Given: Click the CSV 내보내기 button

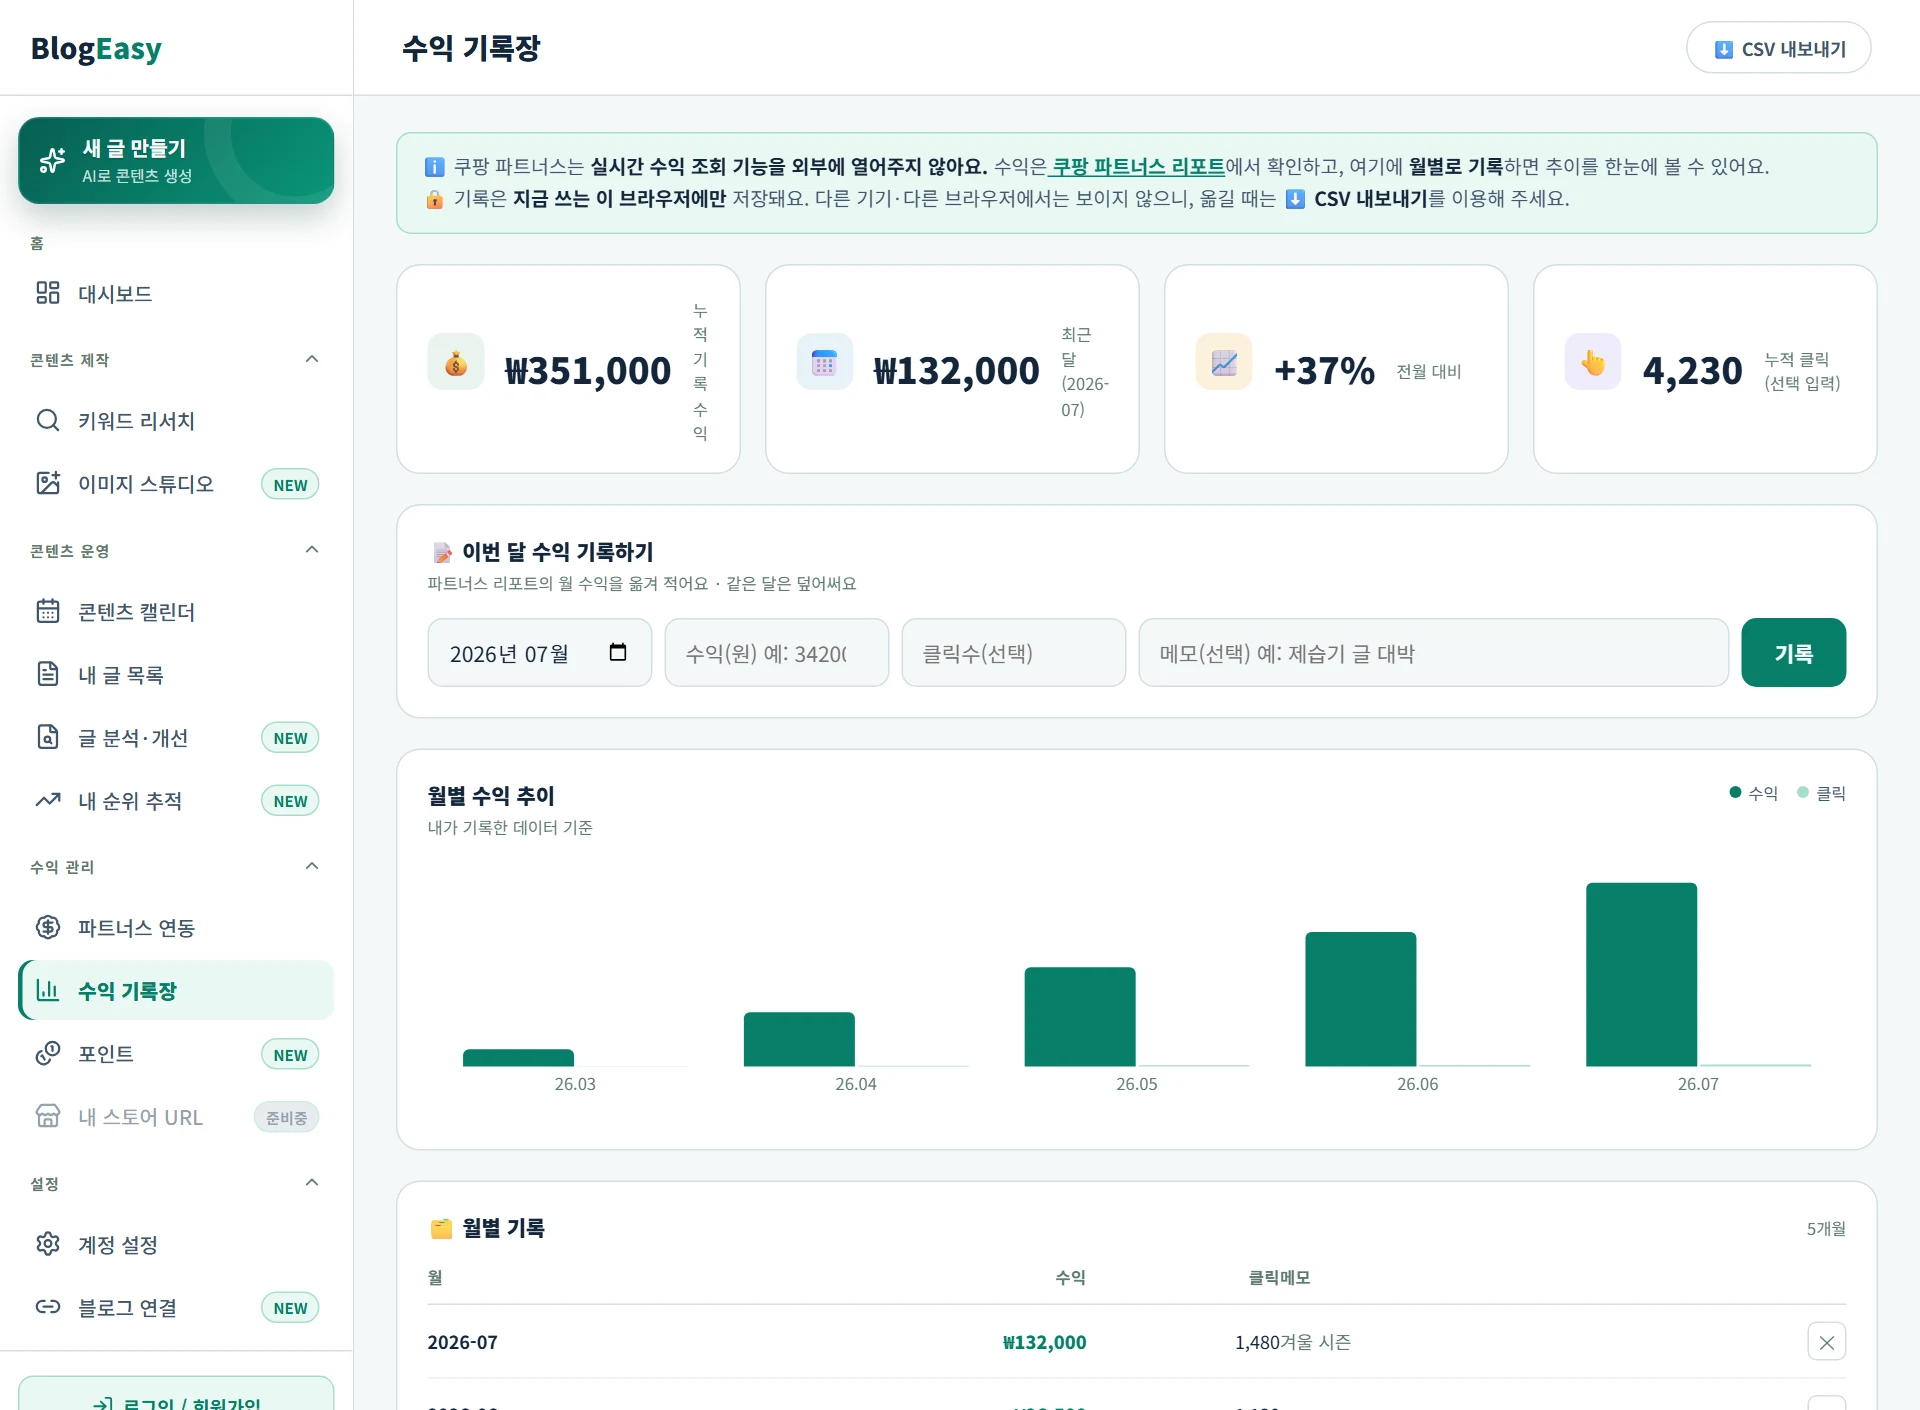Looking at the screenshot, I should (x=1778, y=48).
